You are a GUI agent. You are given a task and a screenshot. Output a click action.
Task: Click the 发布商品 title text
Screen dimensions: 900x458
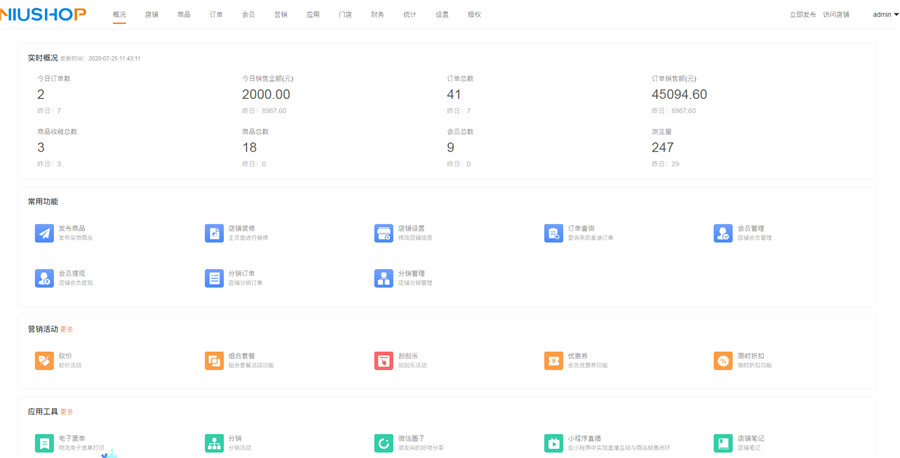tap(72, 228)
